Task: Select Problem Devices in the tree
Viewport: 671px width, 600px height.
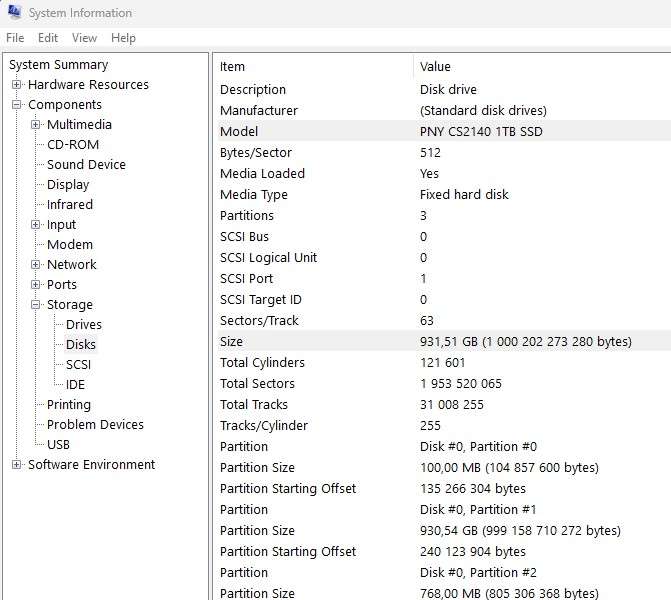Action: click(x=95, y=425)
